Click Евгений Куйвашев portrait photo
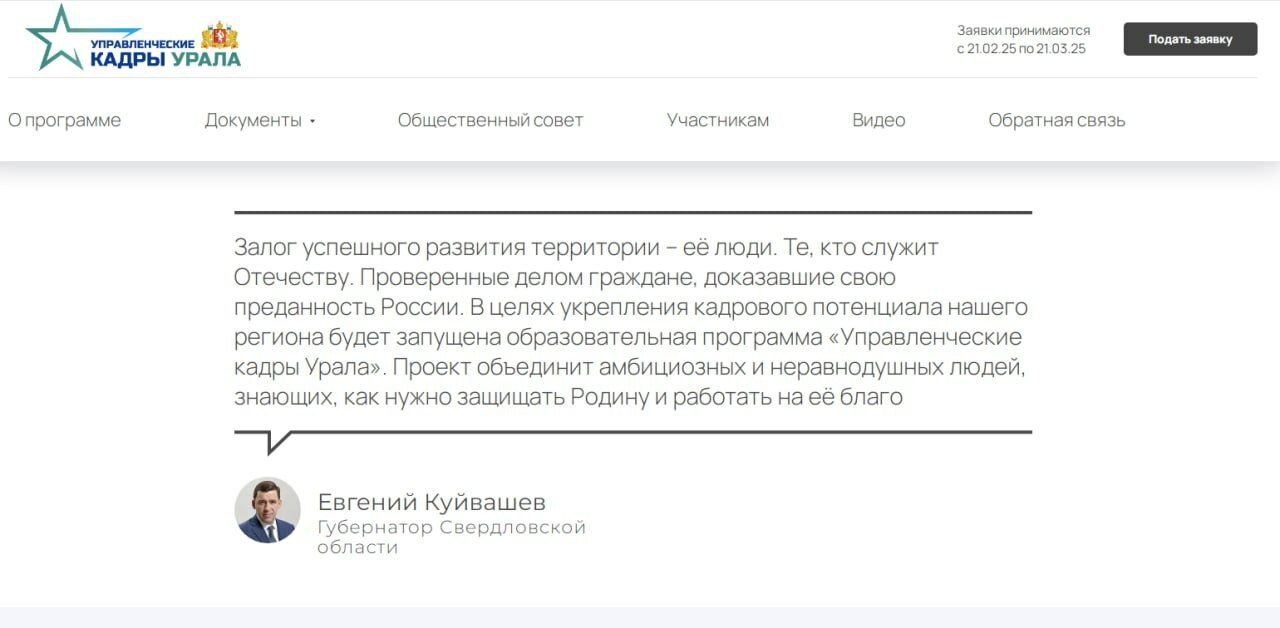The height and width of the screenshot is (628, 1280). (x=267, y=510)
